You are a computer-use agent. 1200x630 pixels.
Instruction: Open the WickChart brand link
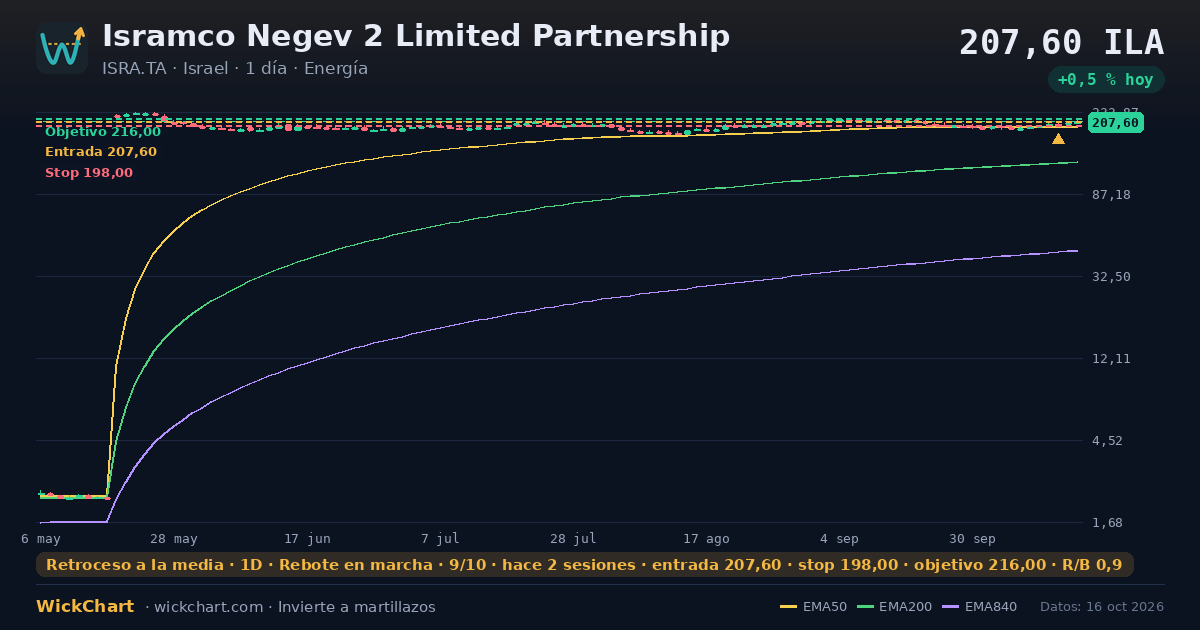click(x=85, y=607)
